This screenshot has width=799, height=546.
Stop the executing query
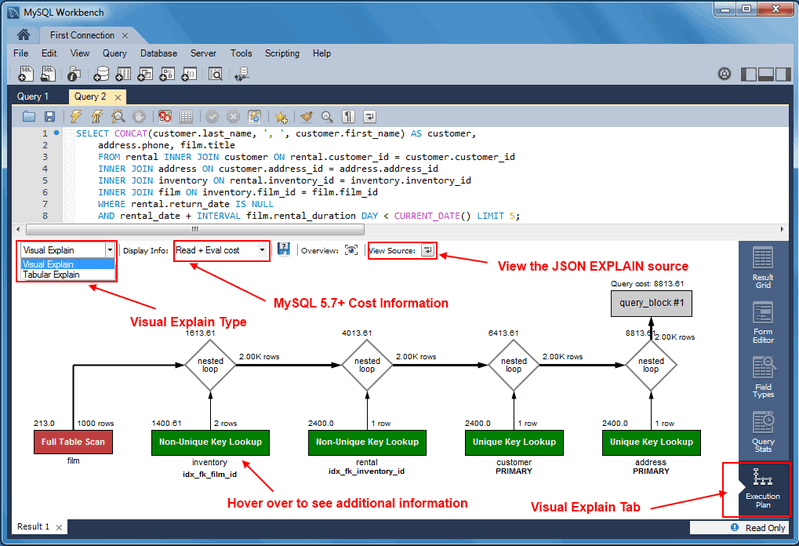[x=139, y=117]
